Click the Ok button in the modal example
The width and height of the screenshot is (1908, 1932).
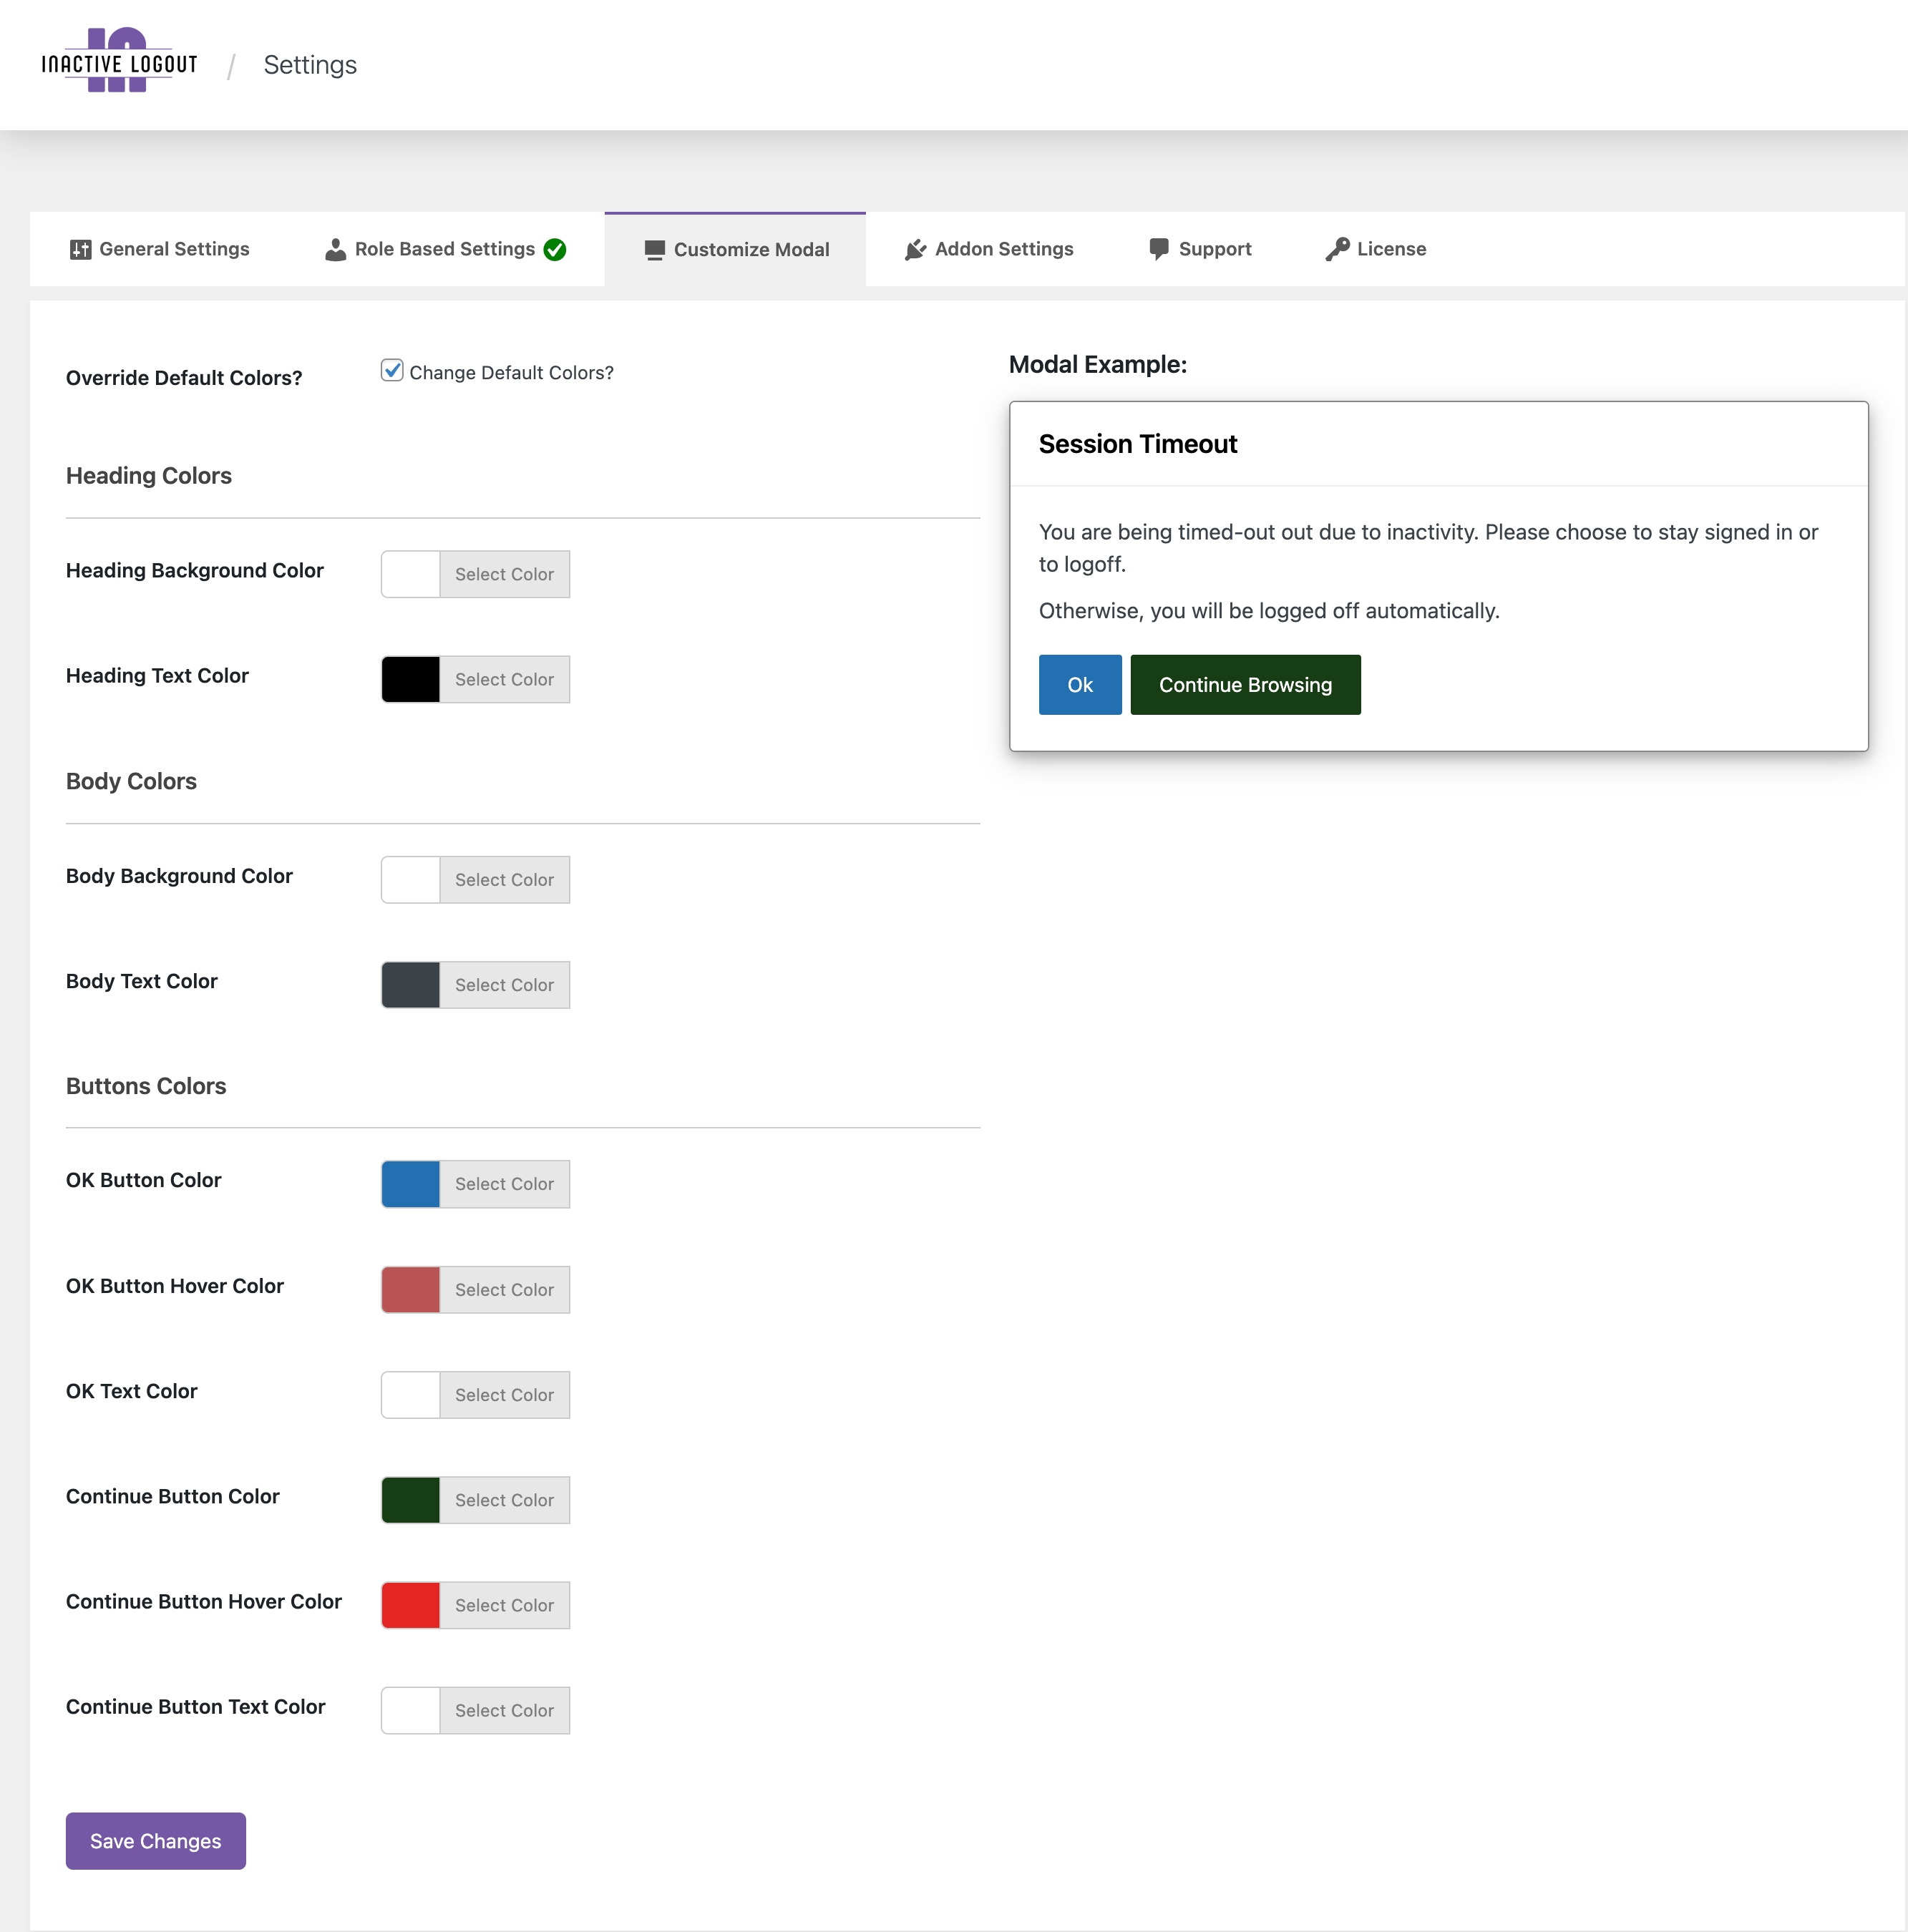[x=1080, y=685]
